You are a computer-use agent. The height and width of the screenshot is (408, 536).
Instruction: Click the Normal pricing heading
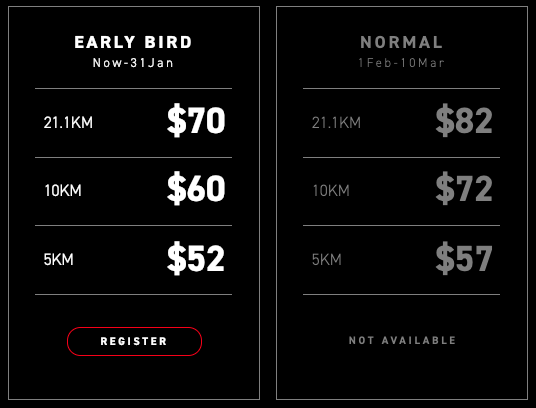click(x=402, y=42)
